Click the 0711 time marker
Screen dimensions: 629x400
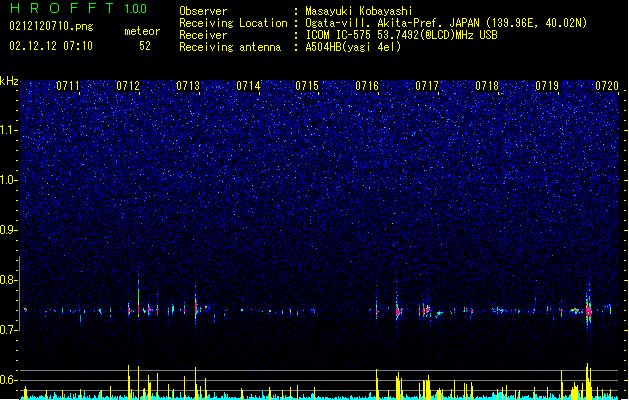68,86
